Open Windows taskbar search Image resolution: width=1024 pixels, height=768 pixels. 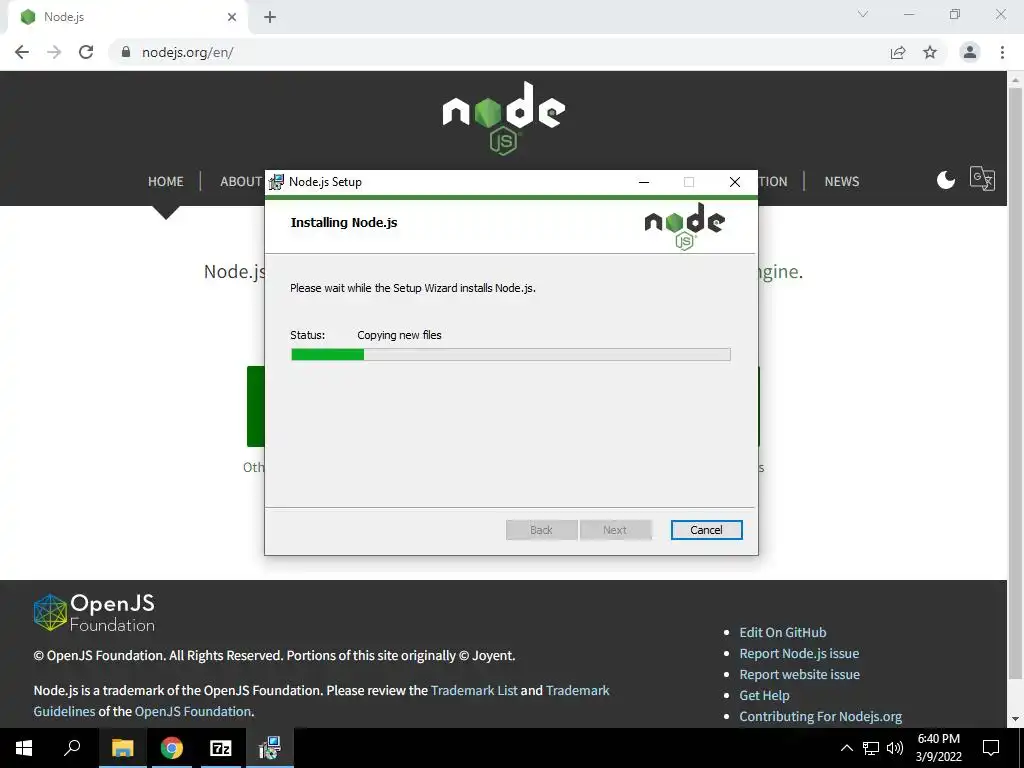click(72, 748)
